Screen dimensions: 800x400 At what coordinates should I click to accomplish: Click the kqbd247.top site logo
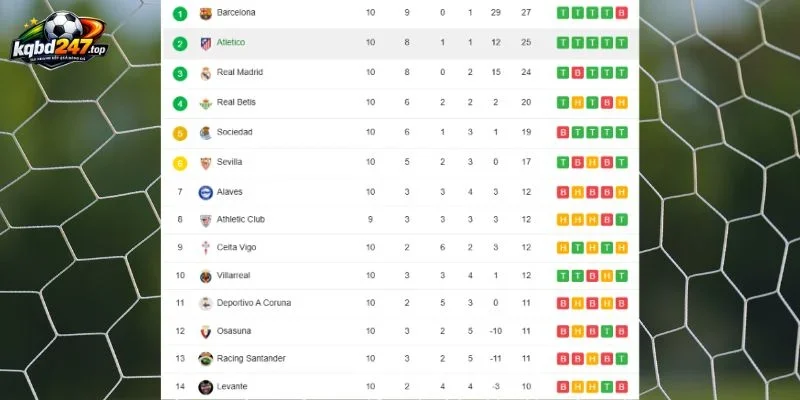point(59,39)
